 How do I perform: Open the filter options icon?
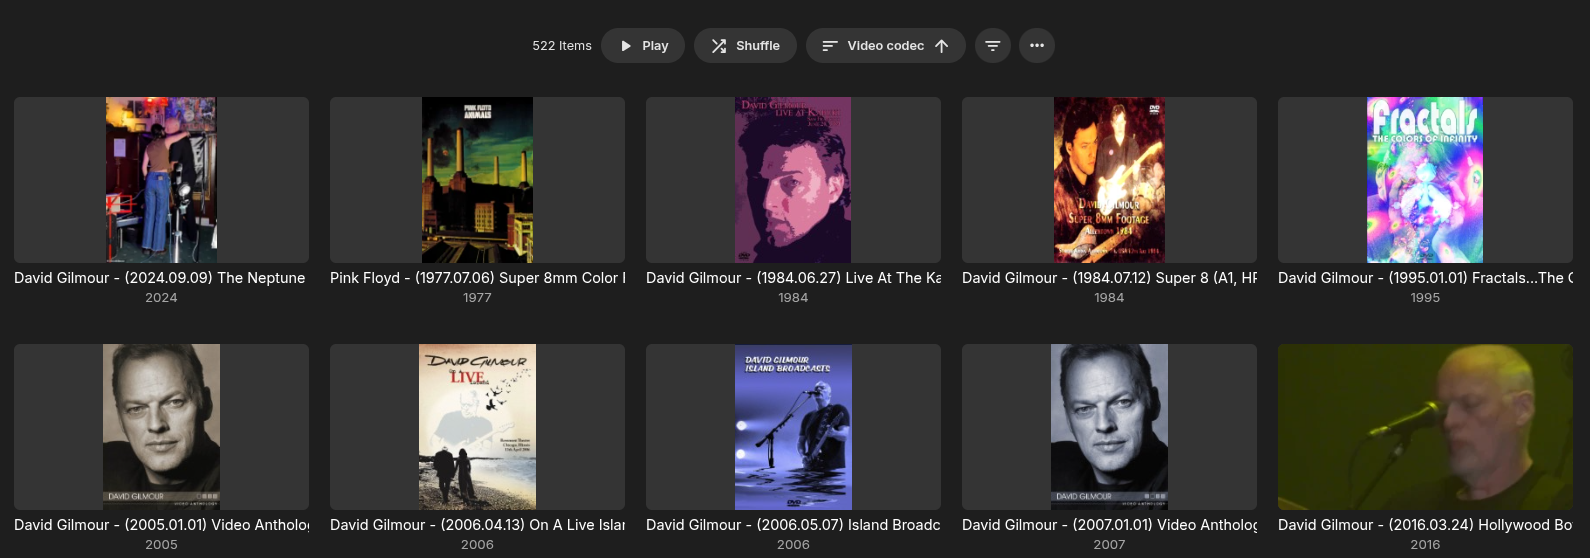click(x=993, y=46)
